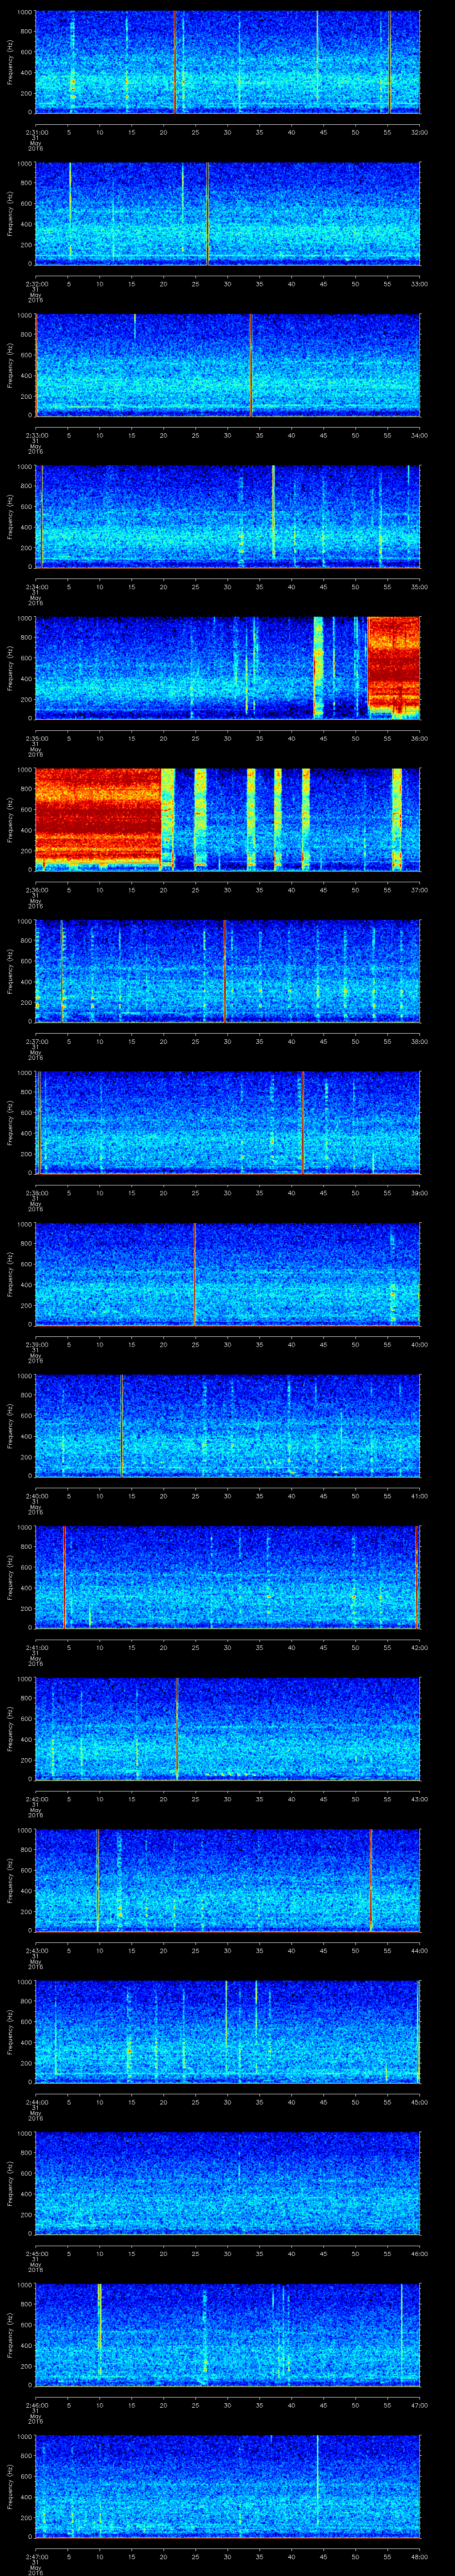
Task: Click the Frequency (Hz) axis label of the 2:40:00 panel
Action: (x=10, y=1426)
